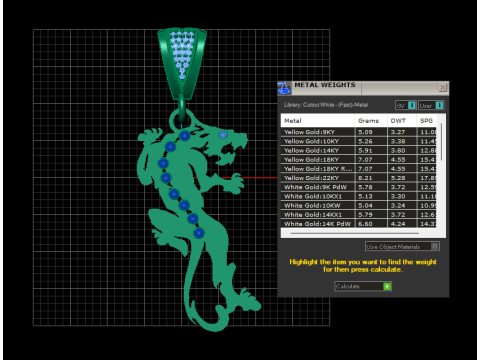This screenshot has width=480, height=360.
Task: Select the pavé-set pendant bail
Action: click(182, 63)
